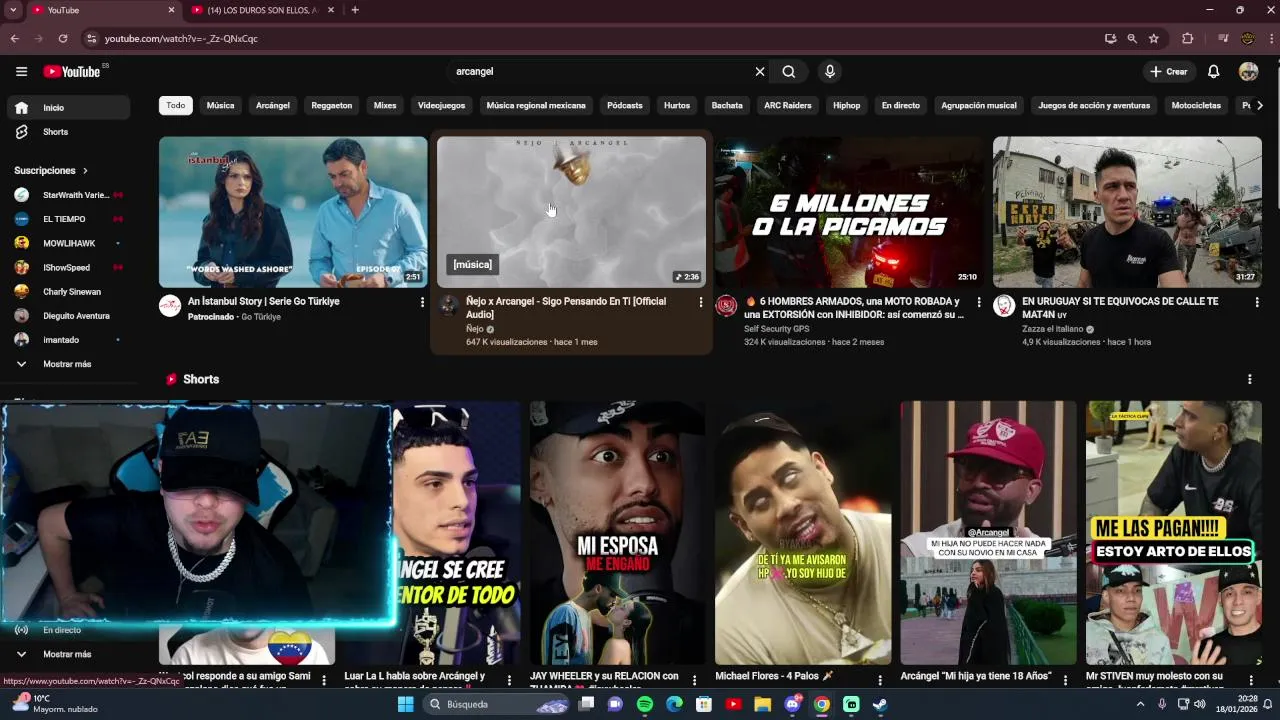Screen dimensions: 1280x720
Task: Open EL TIEMPO subscription channel
Action: pos(68,219)
